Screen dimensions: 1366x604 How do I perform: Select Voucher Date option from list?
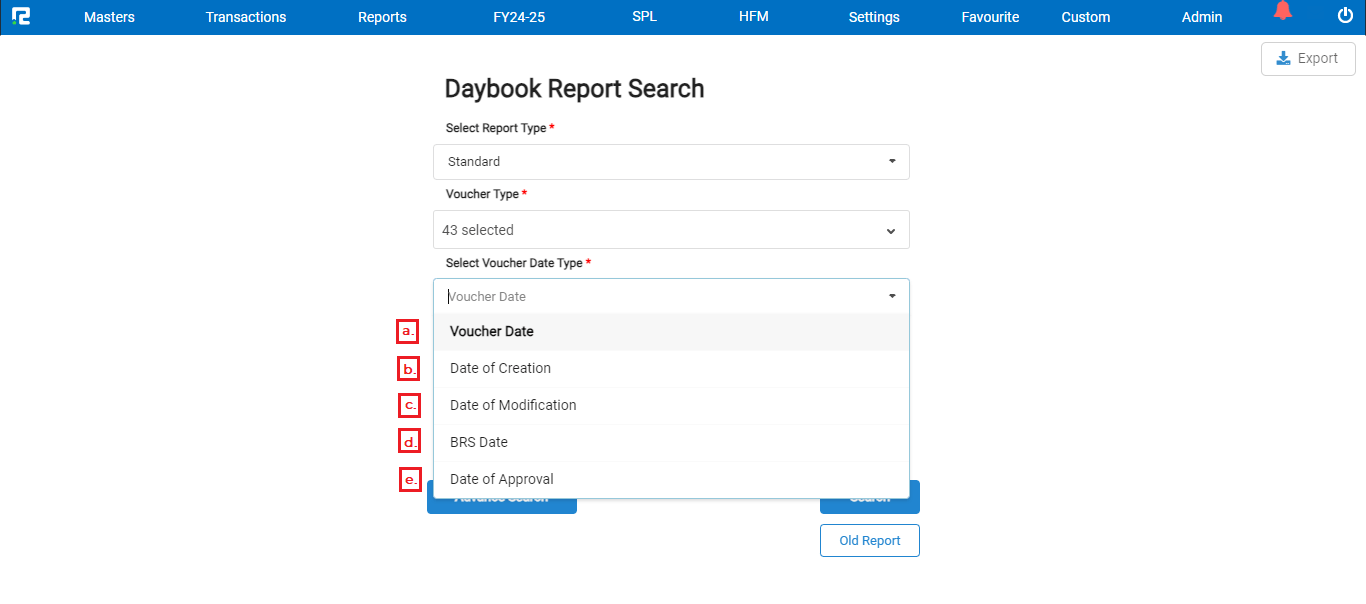(492, 332)
